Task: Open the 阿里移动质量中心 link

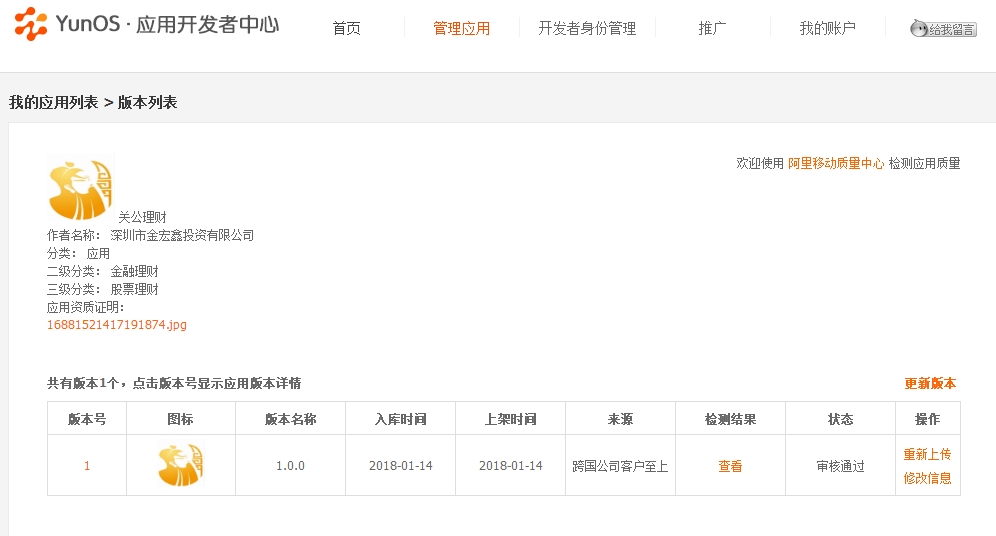Action: (x=836, y=163)
